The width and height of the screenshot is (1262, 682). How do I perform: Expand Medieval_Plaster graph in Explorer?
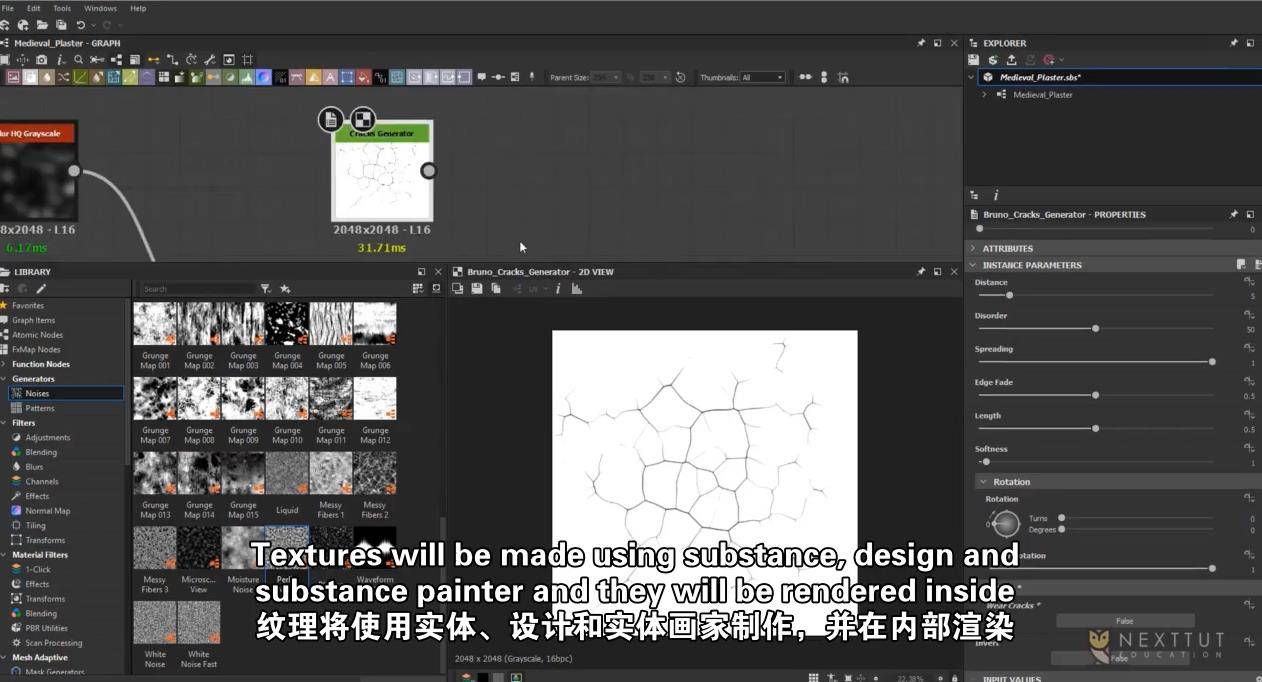click(x=985, y=94)
